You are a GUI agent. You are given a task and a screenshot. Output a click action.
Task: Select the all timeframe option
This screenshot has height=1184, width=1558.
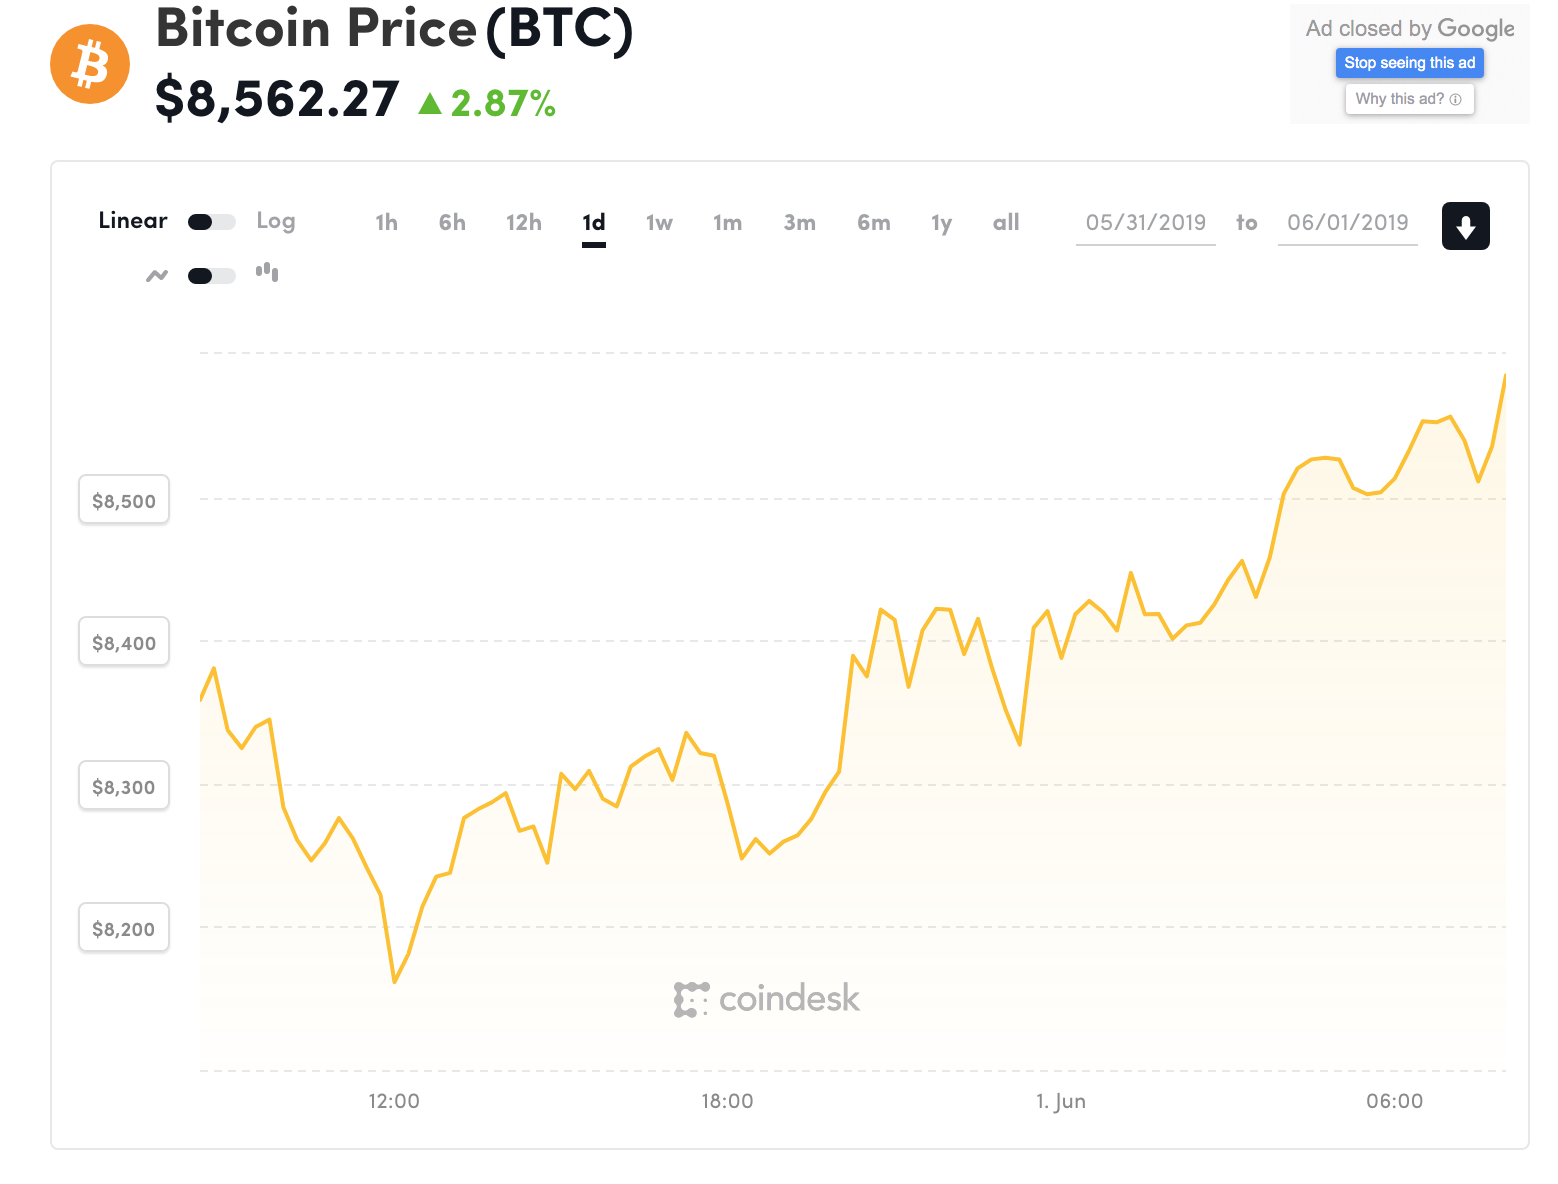[x=1005, y=223]
